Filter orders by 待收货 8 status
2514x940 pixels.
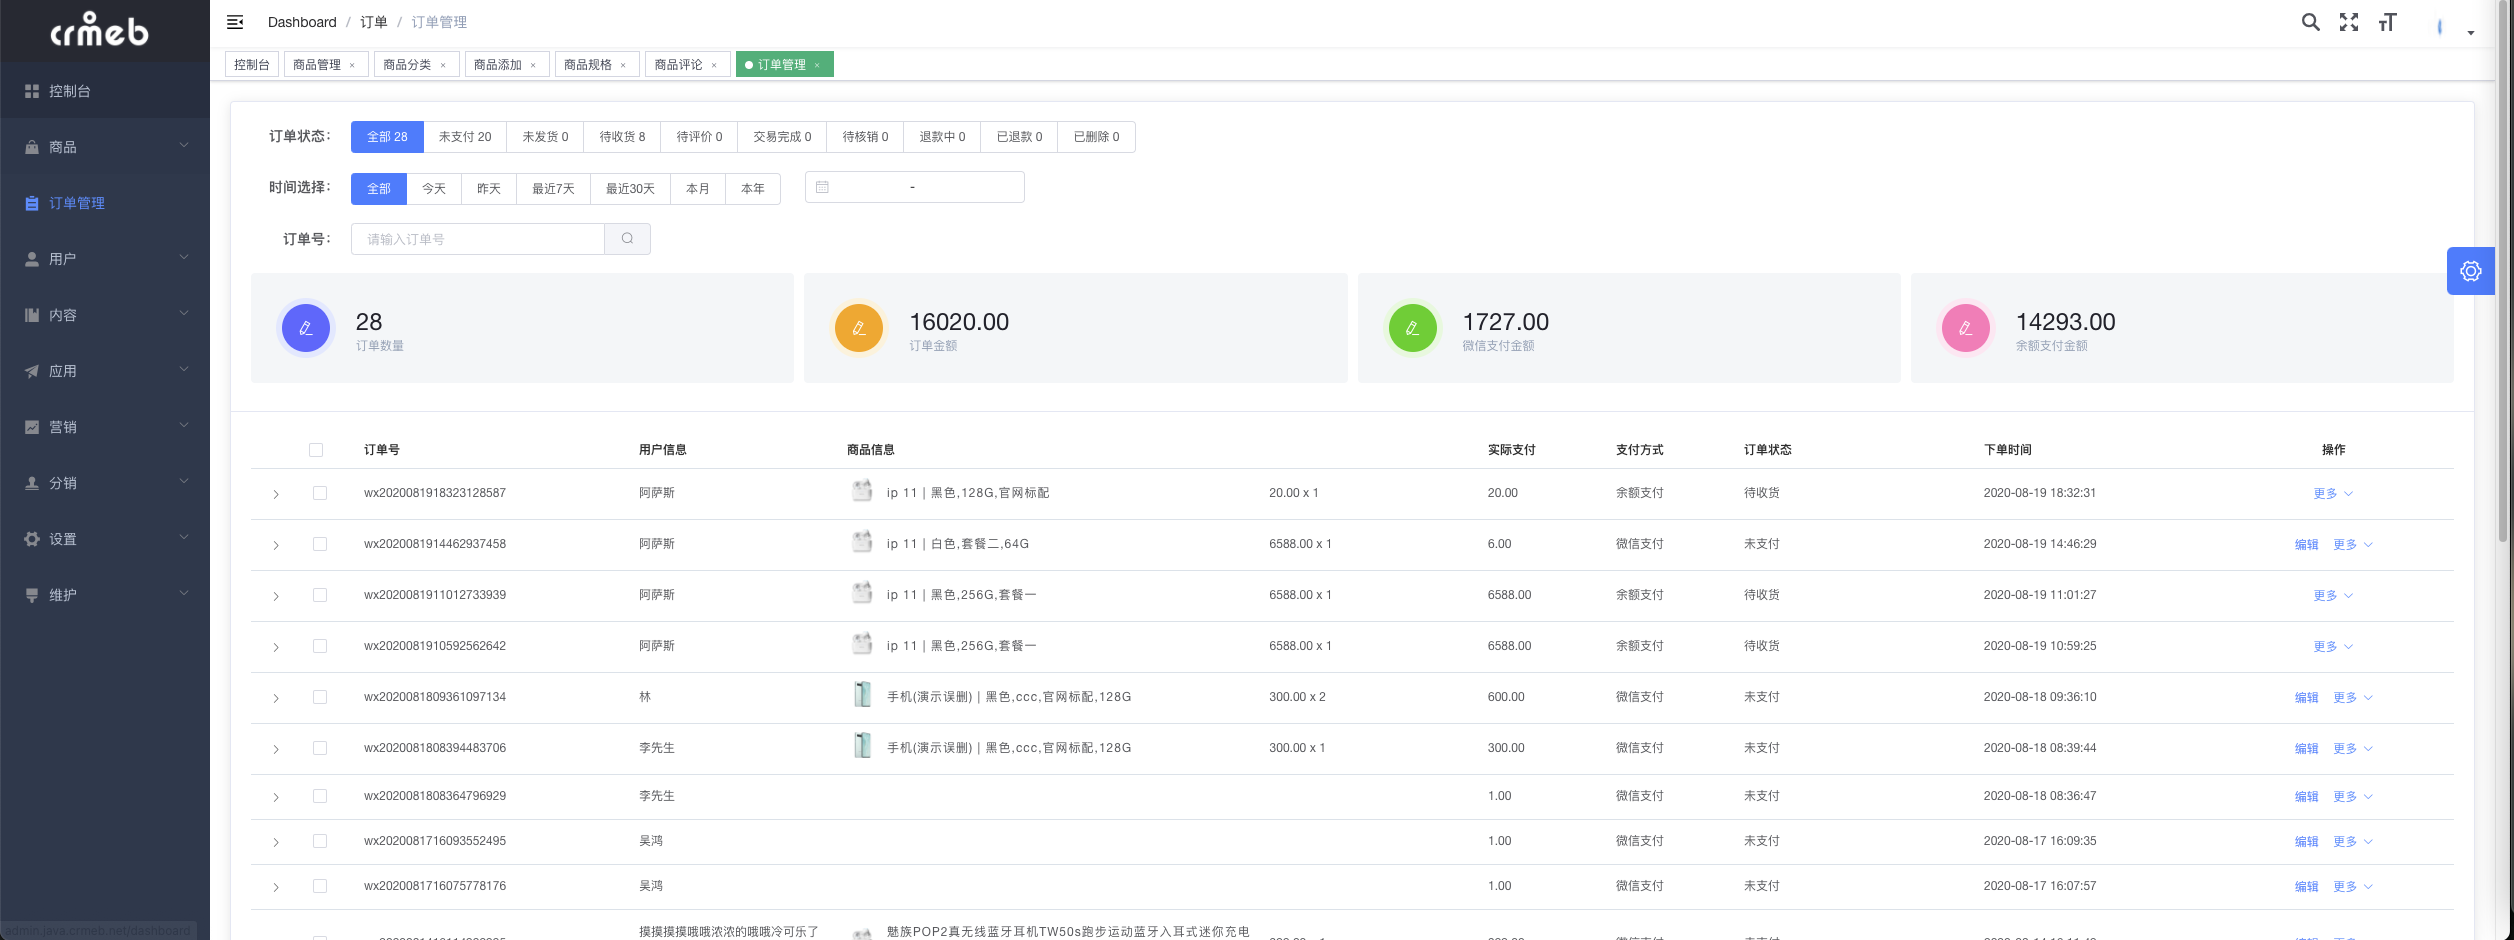click(x=622, y=137)
